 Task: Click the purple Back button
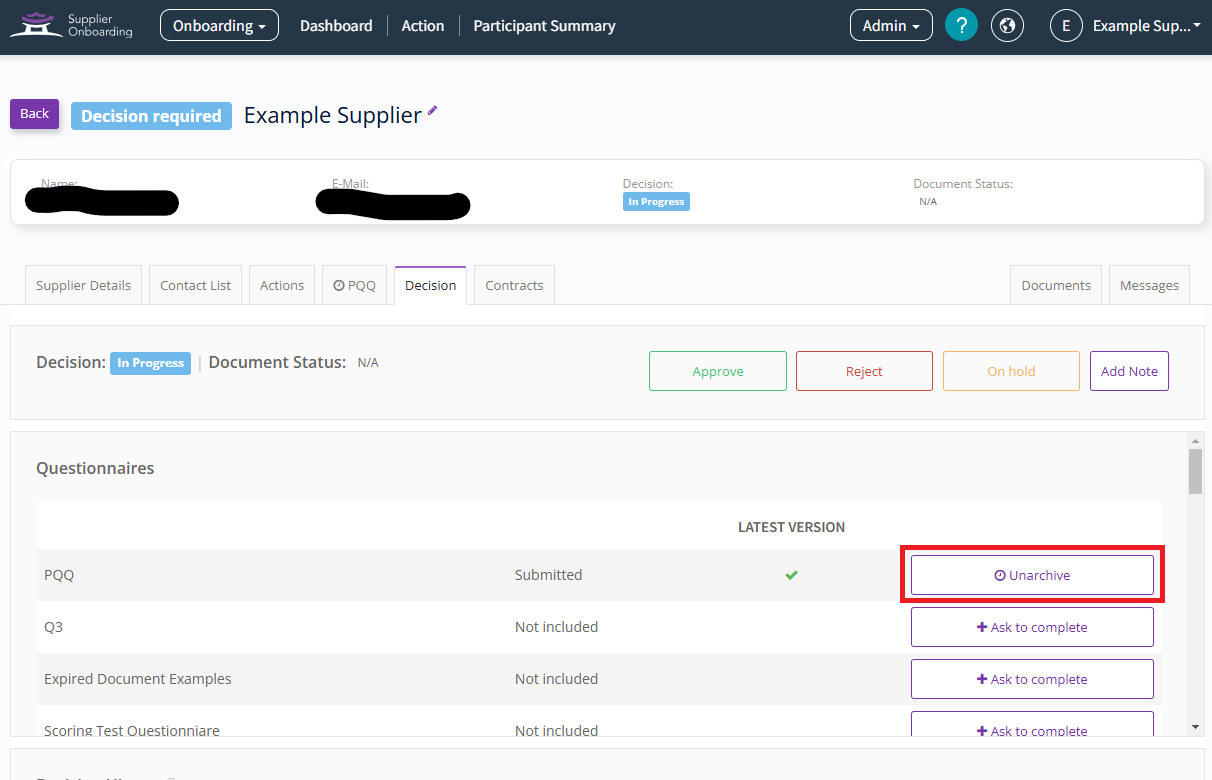point(34,113)
